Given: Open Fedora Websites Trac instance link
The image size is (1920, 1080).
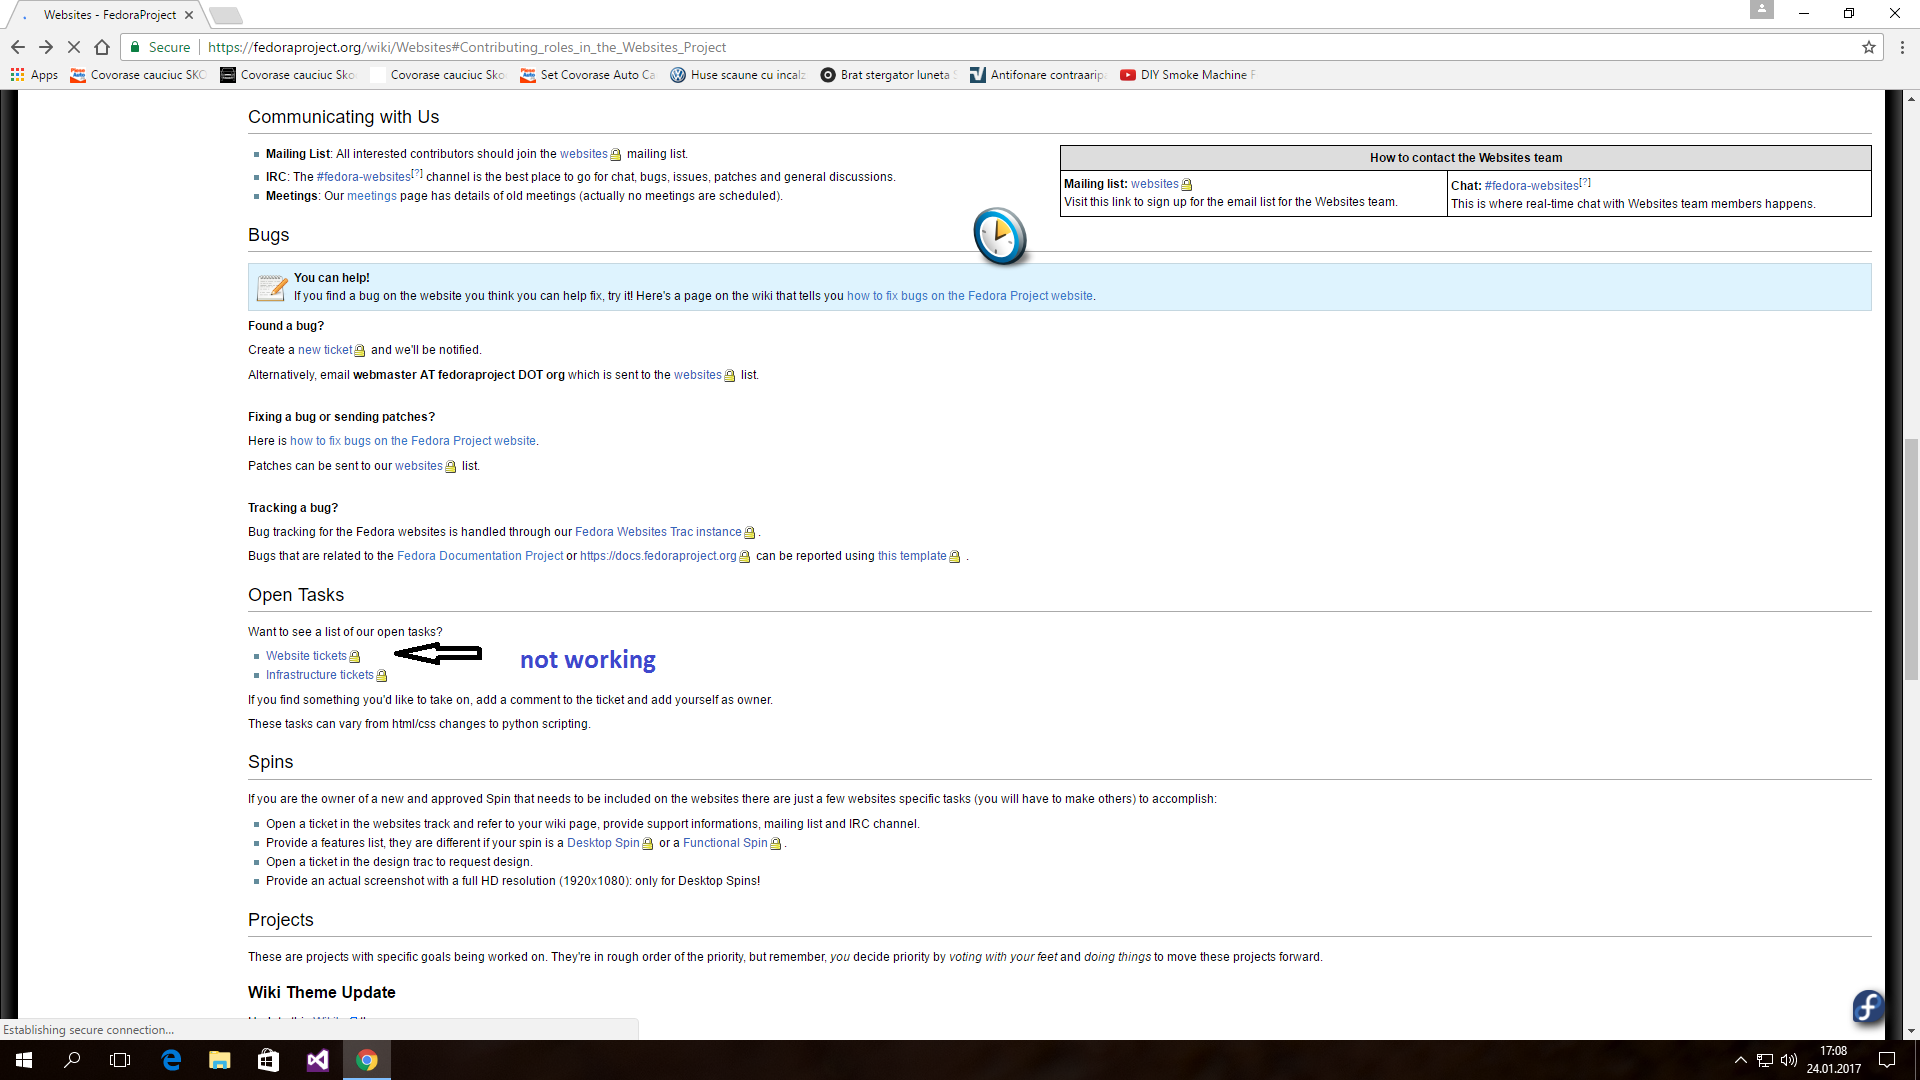Looking at the screenshot, I should 658,532.
